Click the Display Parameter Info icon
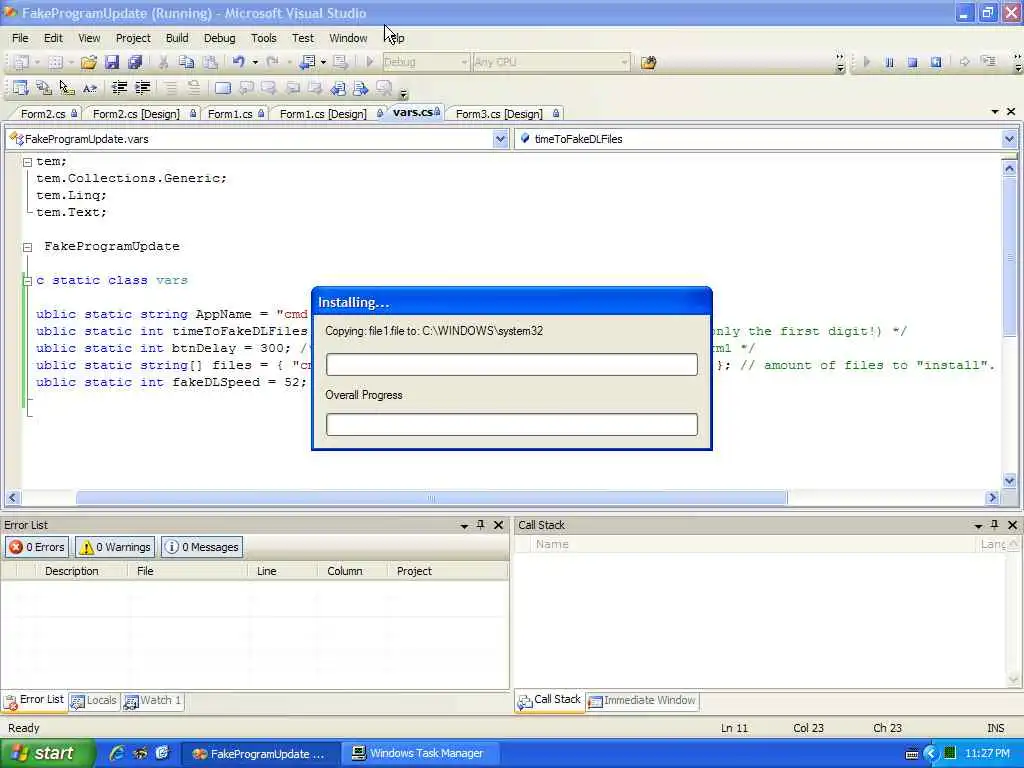Screen dimensions: 1024x768 [44, 88]
